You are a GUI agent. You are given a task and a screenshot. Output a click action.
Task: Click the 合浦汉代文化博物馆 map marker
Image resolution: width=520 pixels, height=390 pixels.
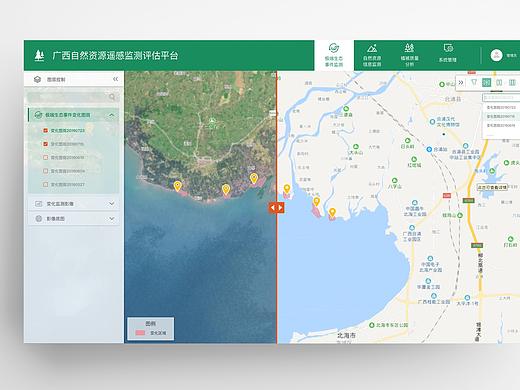point(432,122)
